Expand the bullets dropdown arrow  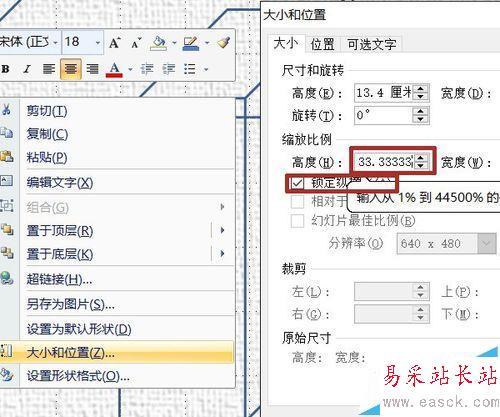coord(206,69)
